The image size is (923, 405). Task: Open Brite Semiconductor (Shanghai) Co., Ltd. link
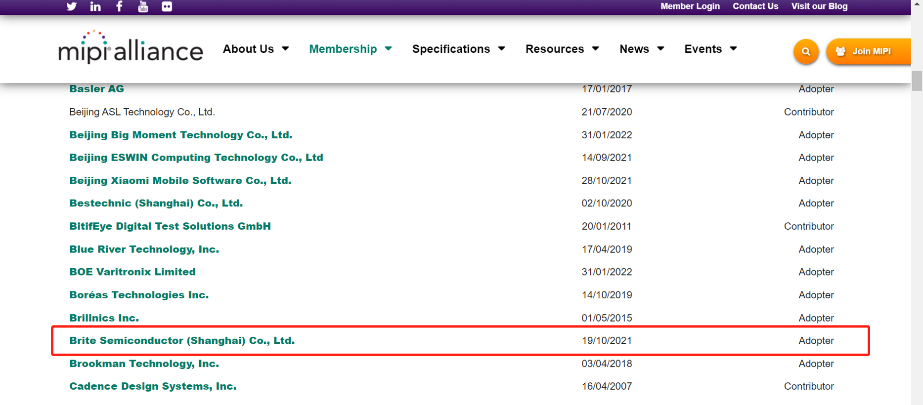(x=182, y=341)
